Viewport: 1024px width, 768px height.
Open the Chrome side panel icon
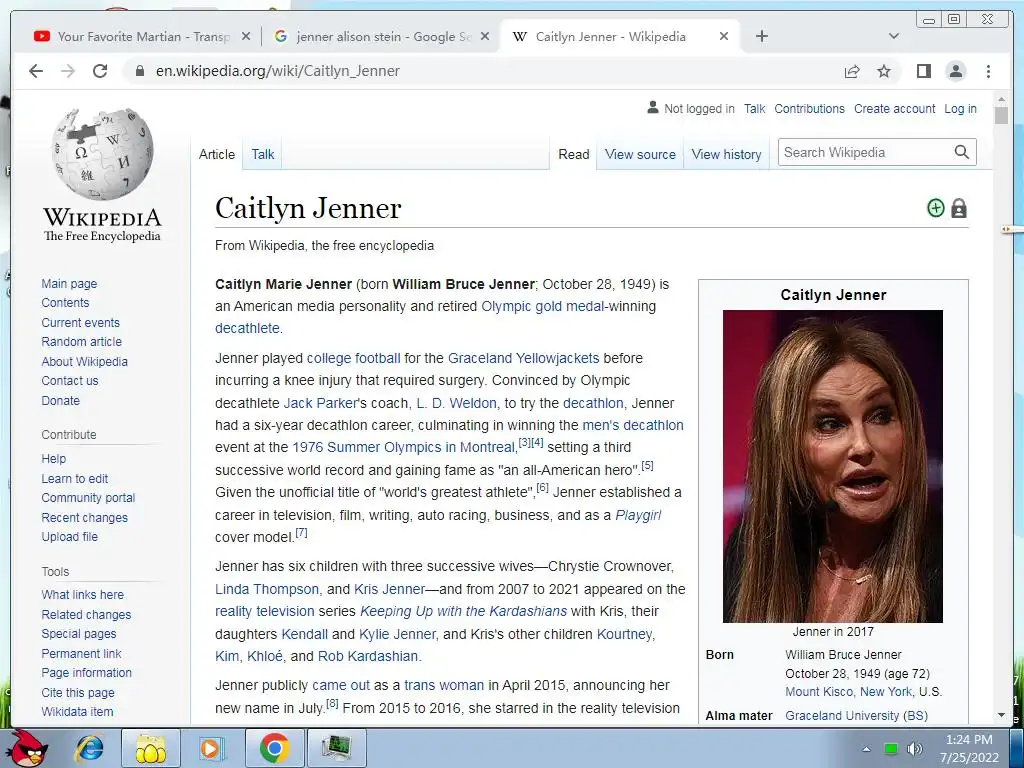(x=923, y=71)
